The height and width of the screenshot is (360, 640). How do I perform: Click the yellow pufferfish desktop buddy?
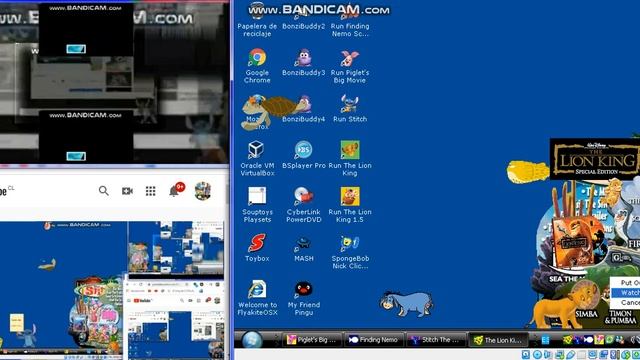(x=527, y=171)
